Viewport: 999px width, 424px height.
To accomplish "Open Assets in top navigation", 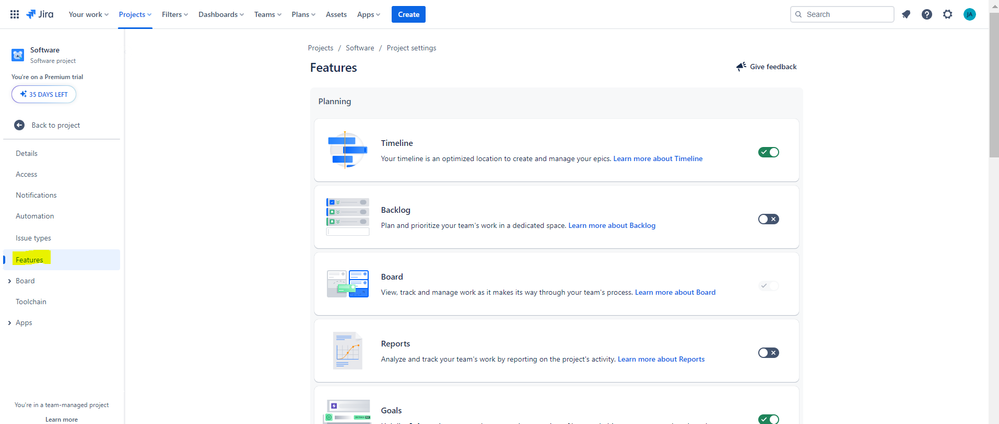I will click(x=336, y=14).
